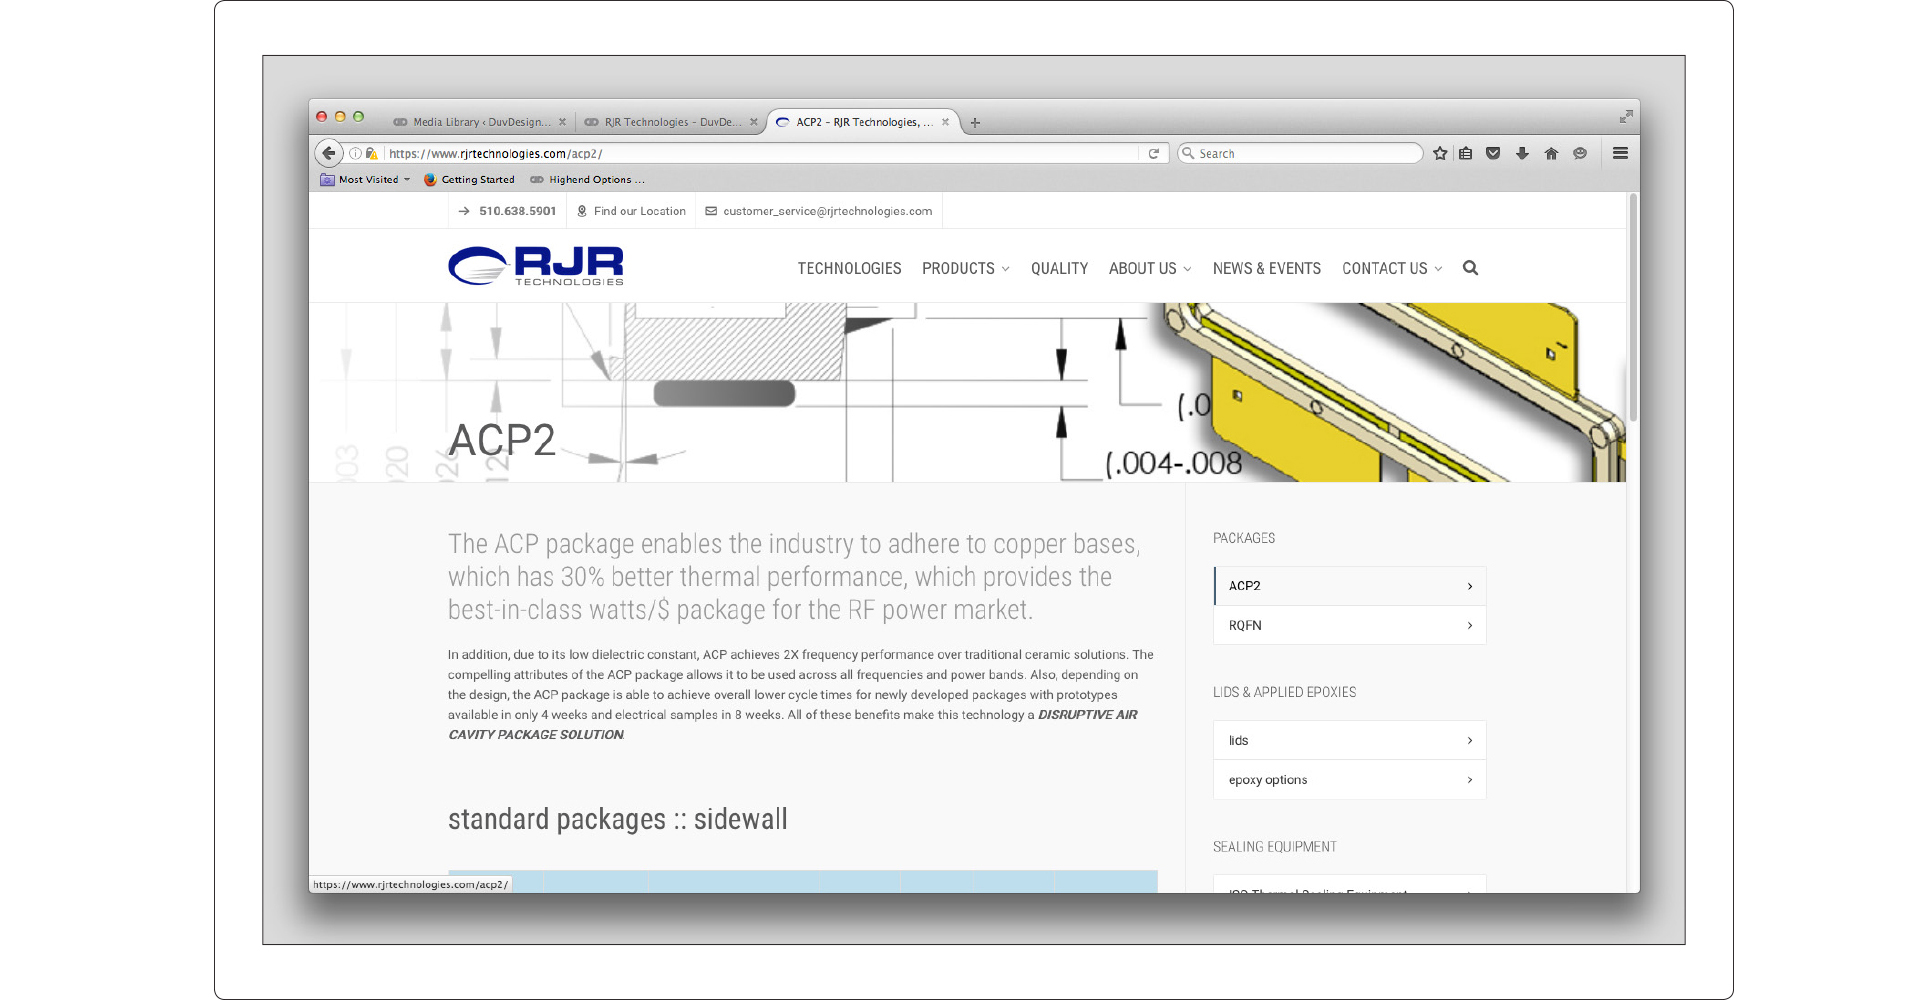The width and height of the screenshot is (1920, 1000).
Task: Open the downloads arrow icon
Action: [1522, 153]
